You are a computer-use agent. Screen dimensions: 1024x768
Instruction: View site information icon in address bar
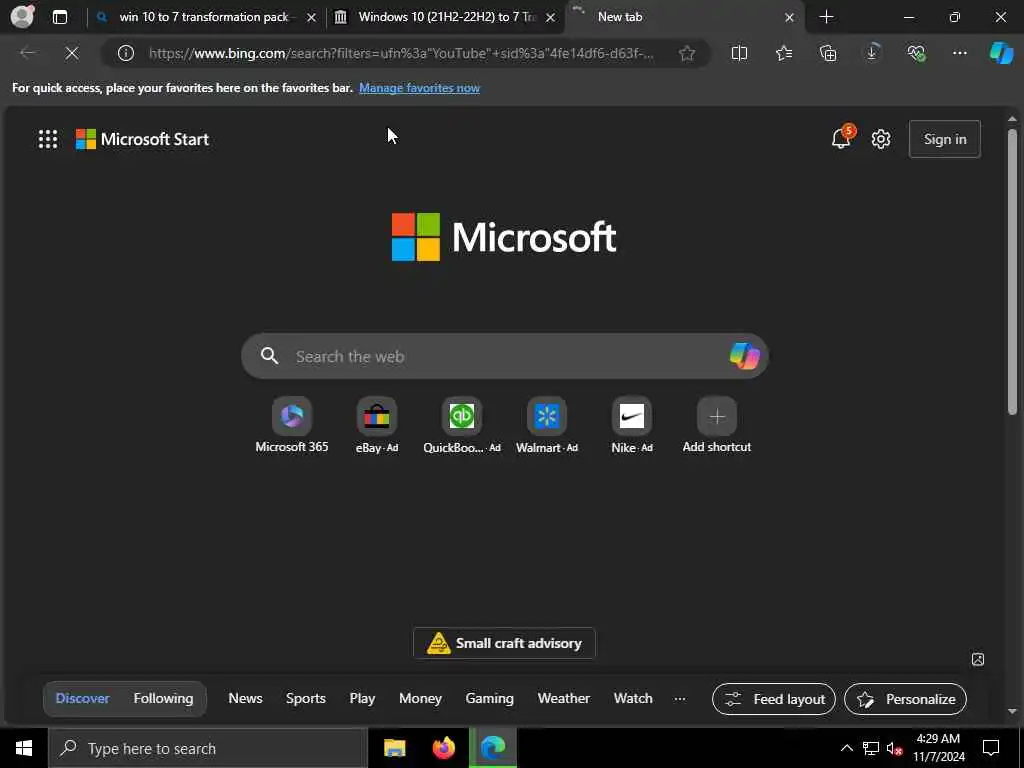[125, 53]
